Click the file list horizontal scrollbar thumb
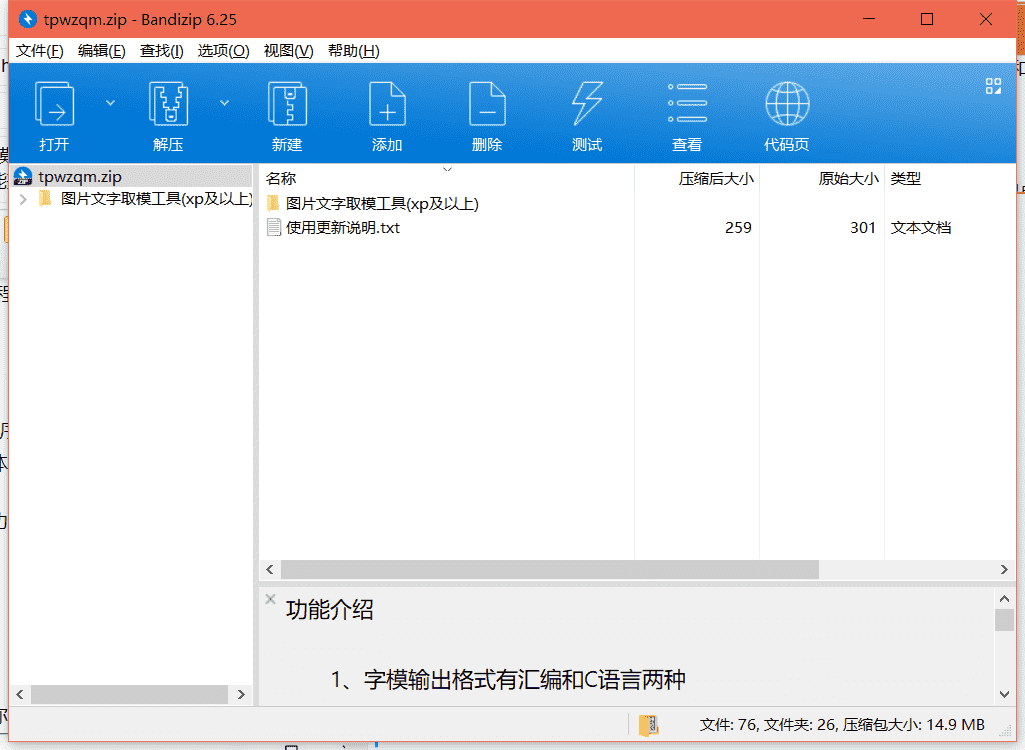The height and width of the screenshot is (750, 1025). tap(550, 570)
